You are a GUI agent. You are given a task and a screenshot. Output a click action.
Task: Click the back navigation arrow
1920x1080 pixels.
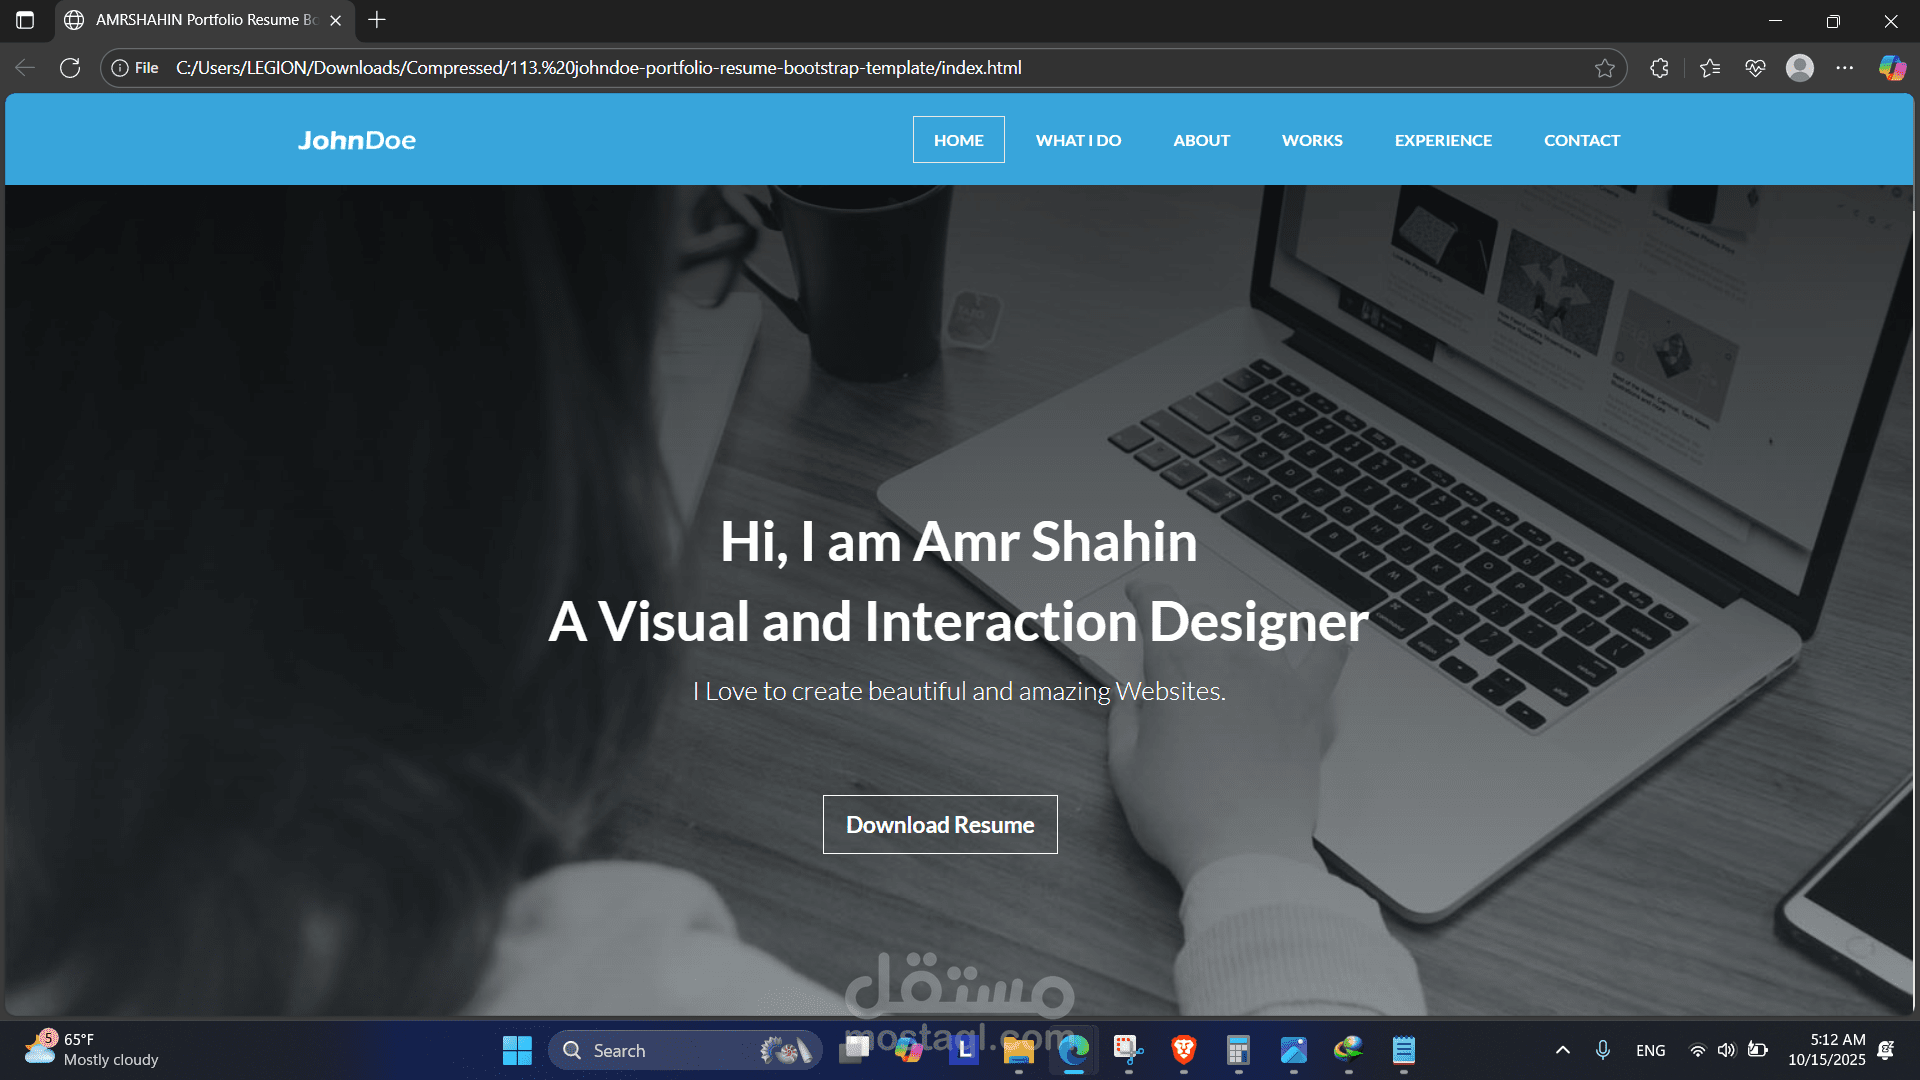click(x=24, y=67)
